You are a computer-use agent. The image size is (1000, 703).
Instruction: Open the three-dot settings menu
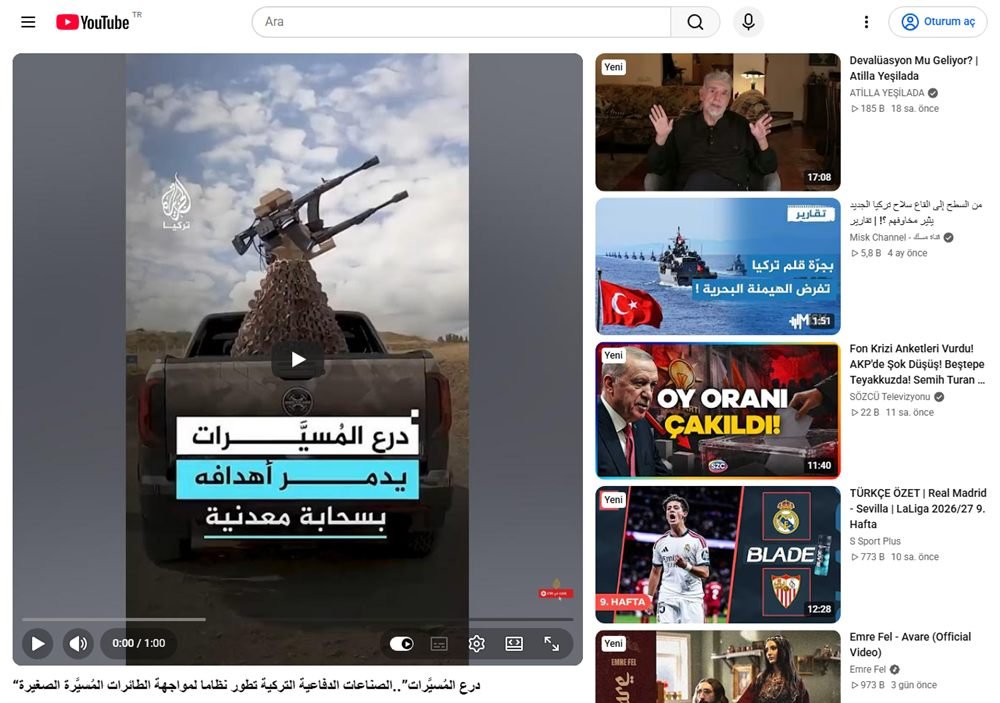coord(866,22)
